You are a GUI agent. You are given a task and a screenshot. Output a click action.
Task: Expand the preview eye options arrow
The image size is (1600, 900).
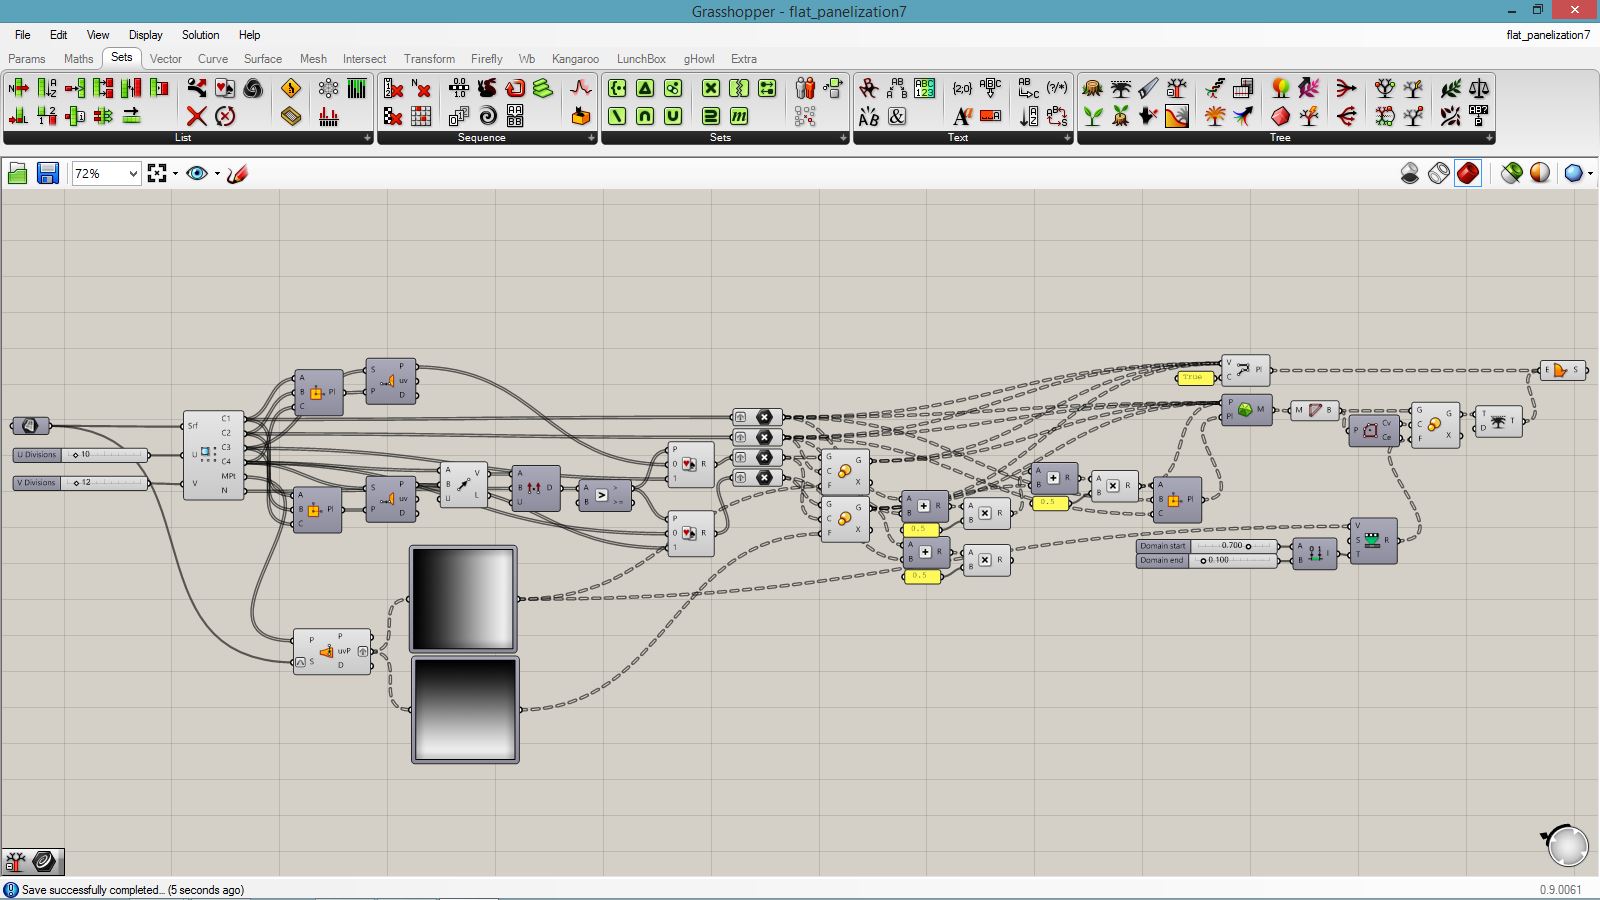point(217,174)
